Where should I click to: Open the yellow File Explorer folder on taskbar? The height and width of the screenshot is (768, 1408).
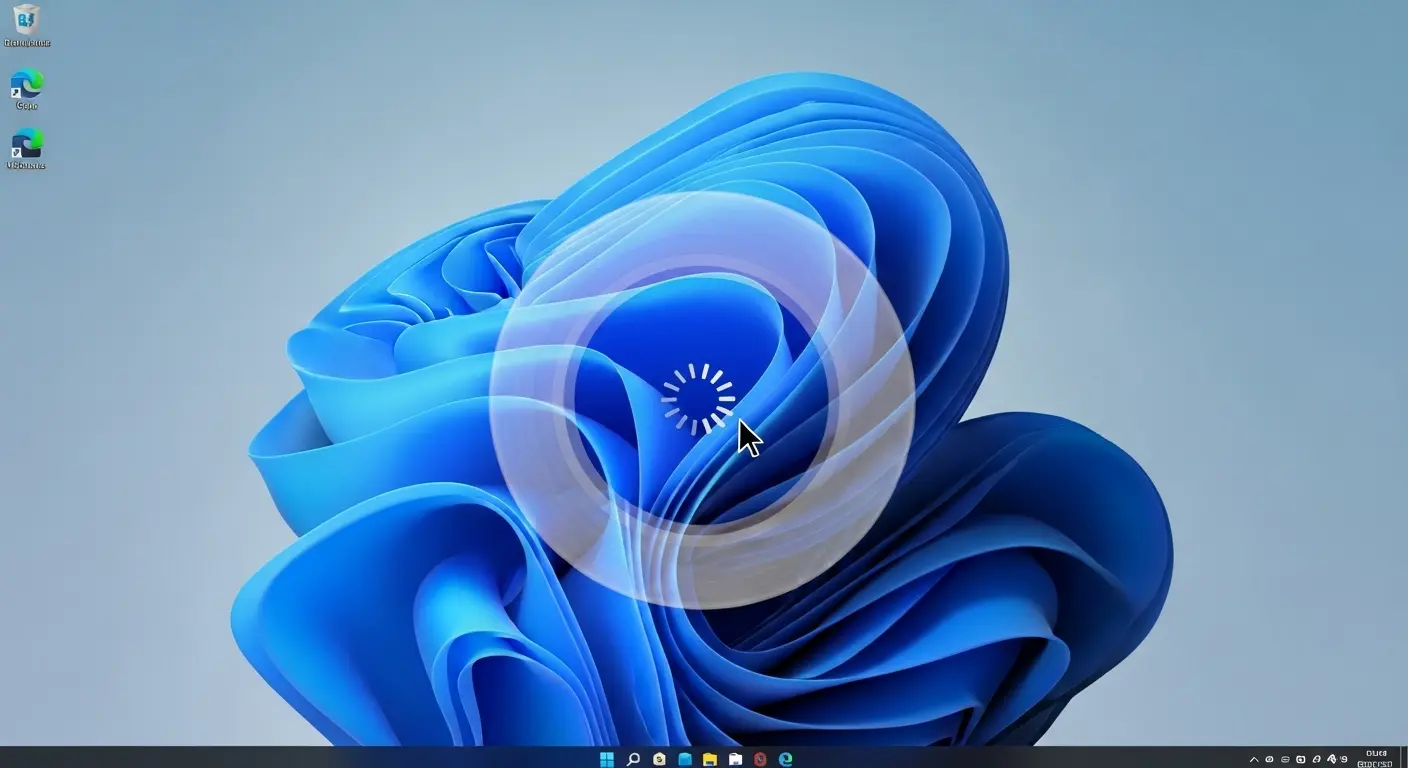point(710,760)
